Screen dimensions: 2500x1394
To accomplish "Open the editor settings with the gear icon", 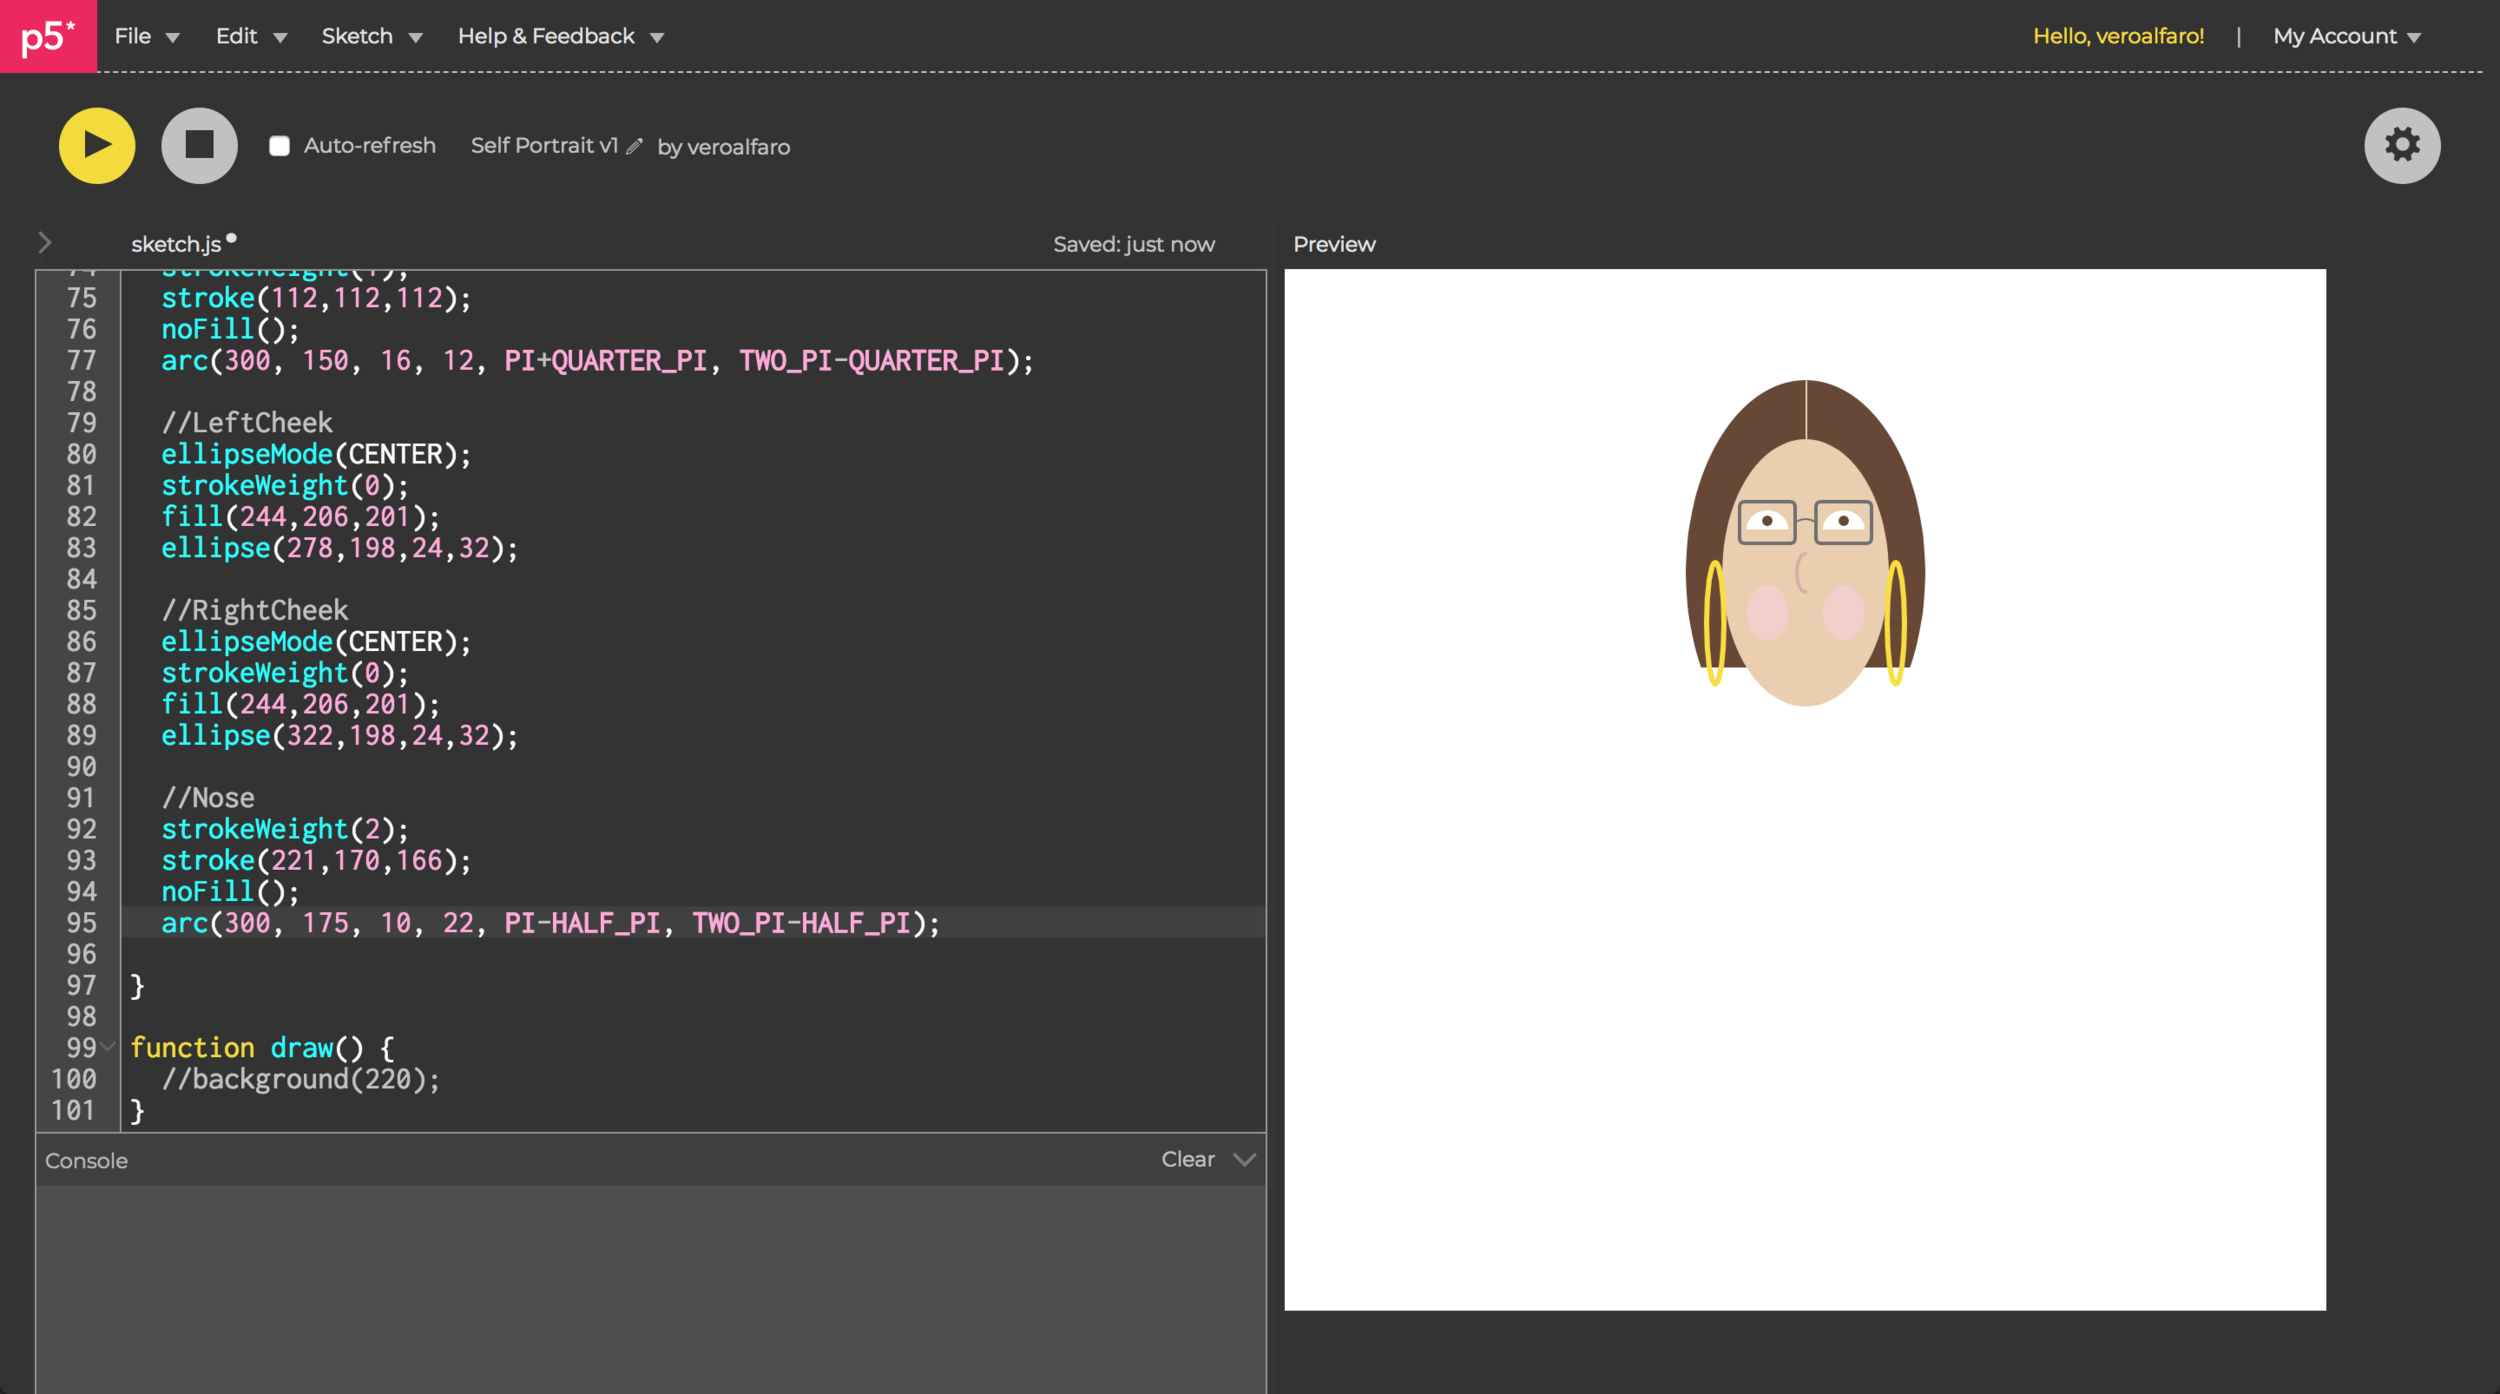I will 2403,145.
